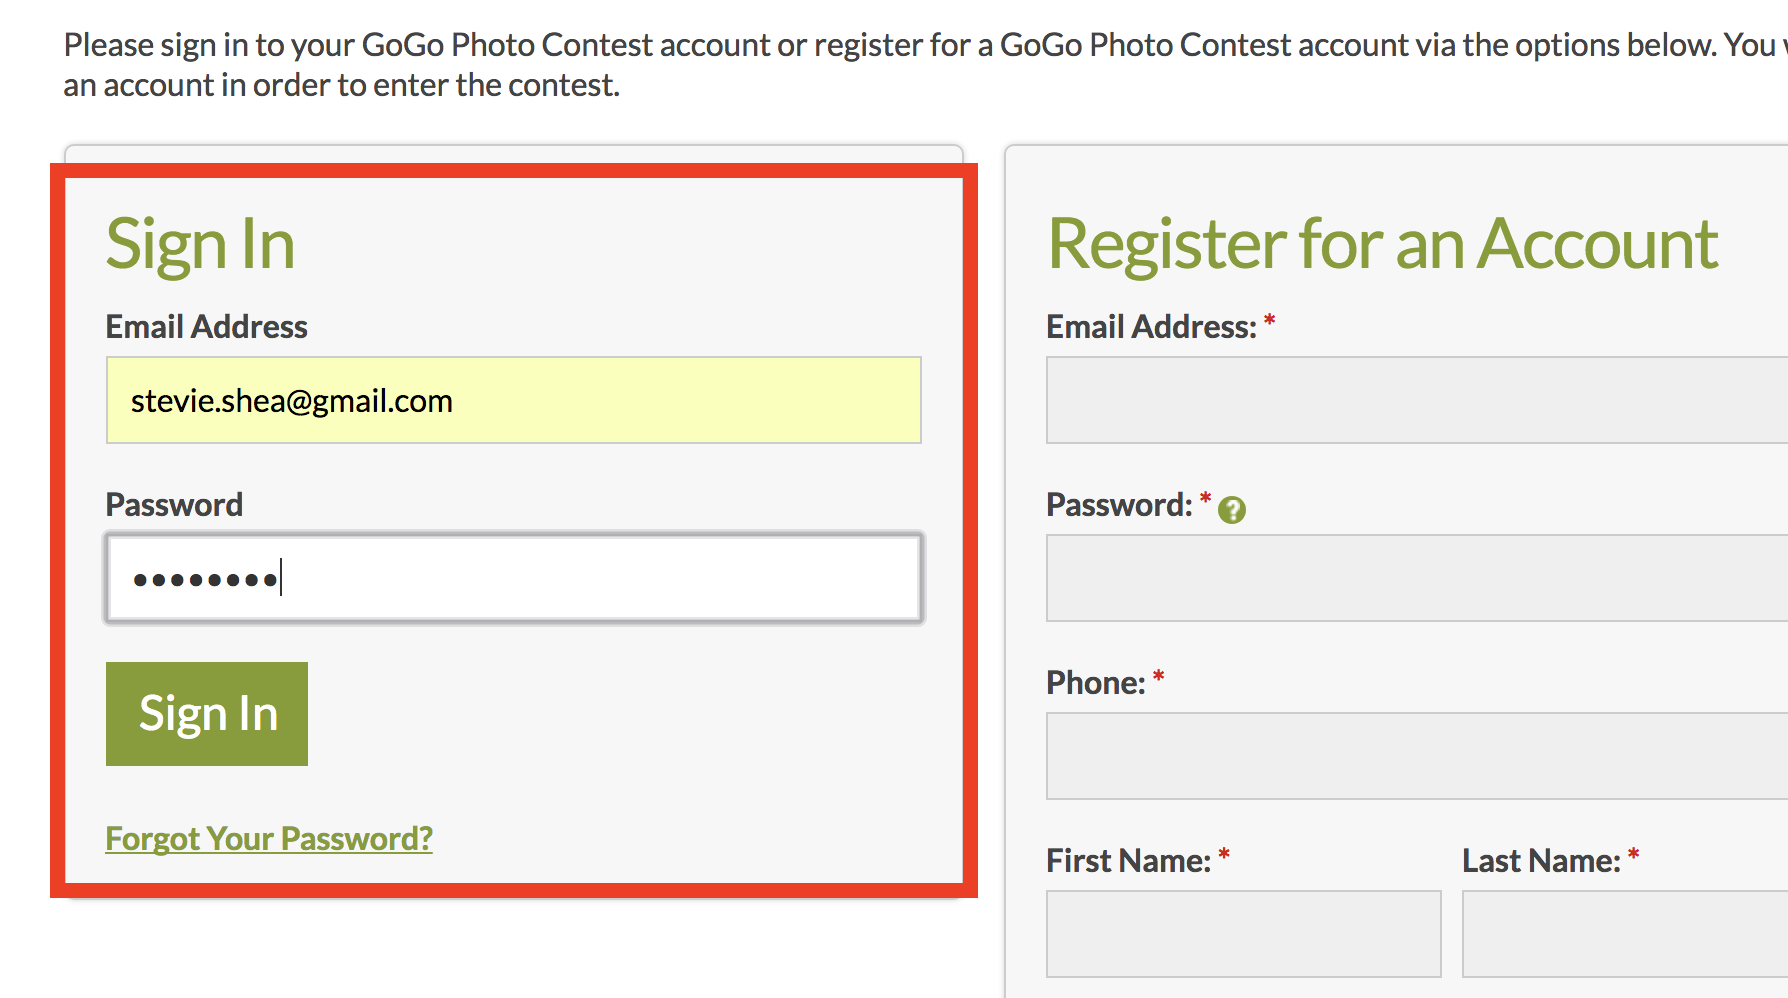The width and height of the screenshot is (1788, 998).
Task: Click the password help question mark icon
Action: tap(1232, 510)
